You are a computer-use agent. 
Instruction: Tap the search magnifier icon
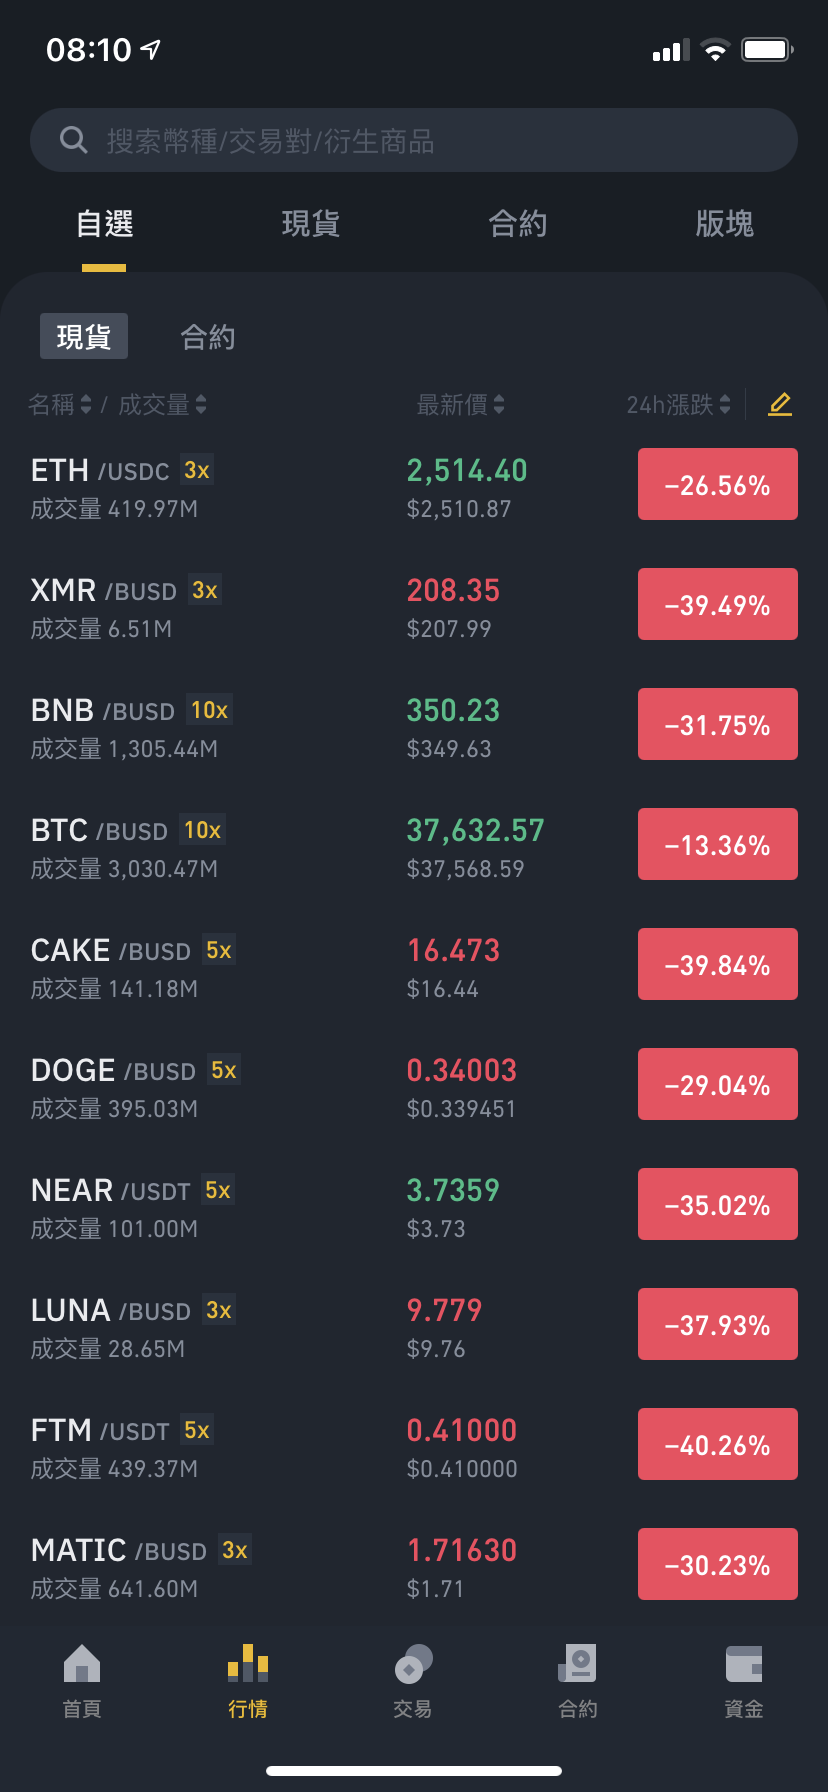coord(74,140)
